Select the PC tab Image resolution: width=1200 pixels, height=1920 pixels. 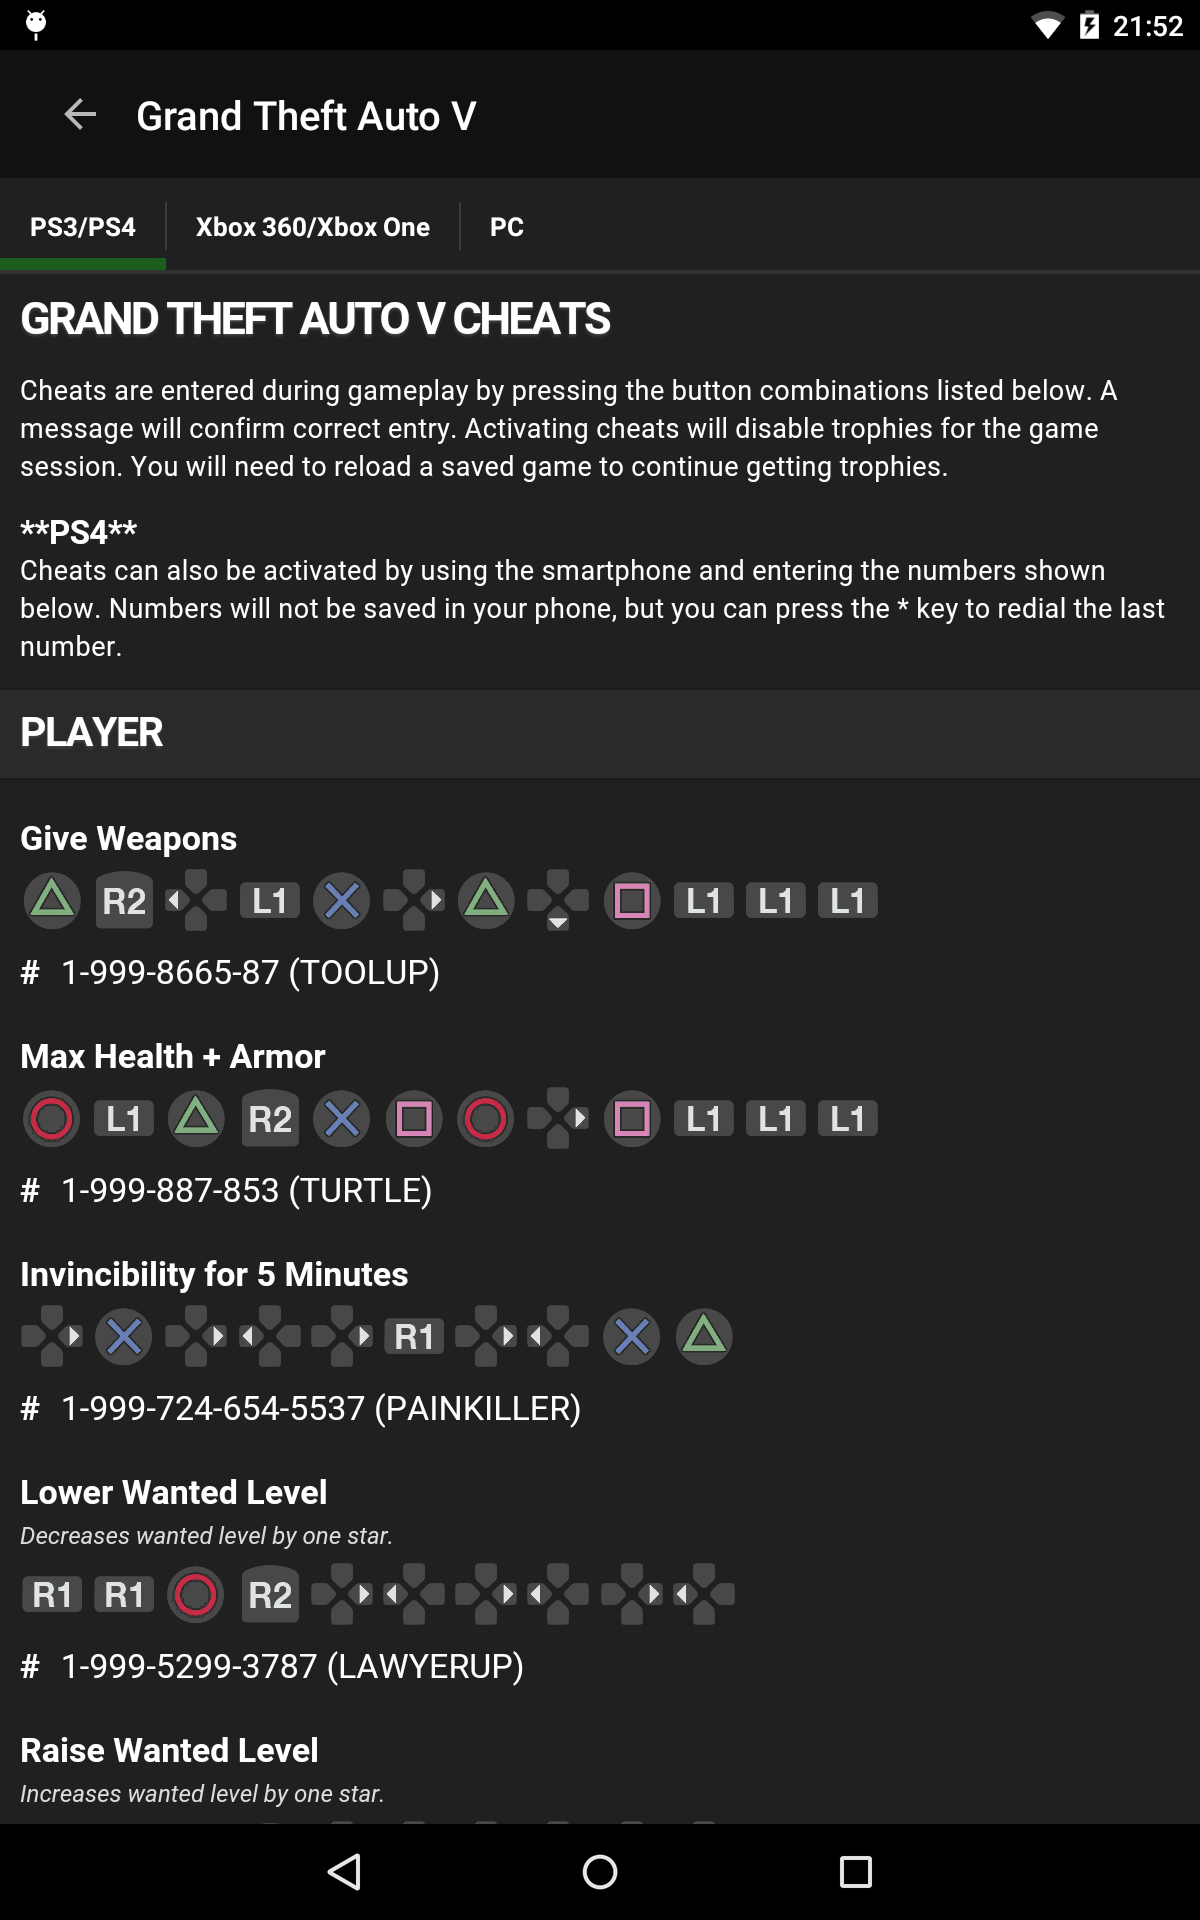[x=506, y=227]
